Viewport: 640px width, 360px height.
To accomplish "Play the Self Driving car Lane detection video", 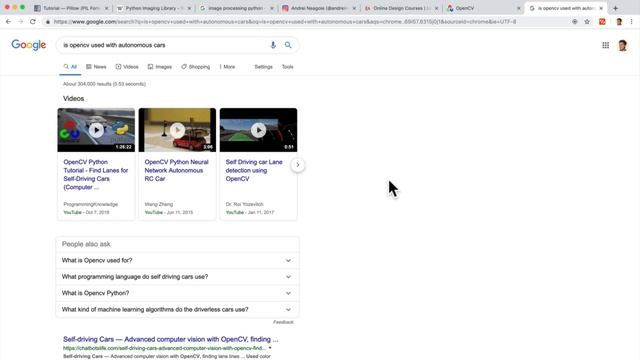I will point(258,130).
